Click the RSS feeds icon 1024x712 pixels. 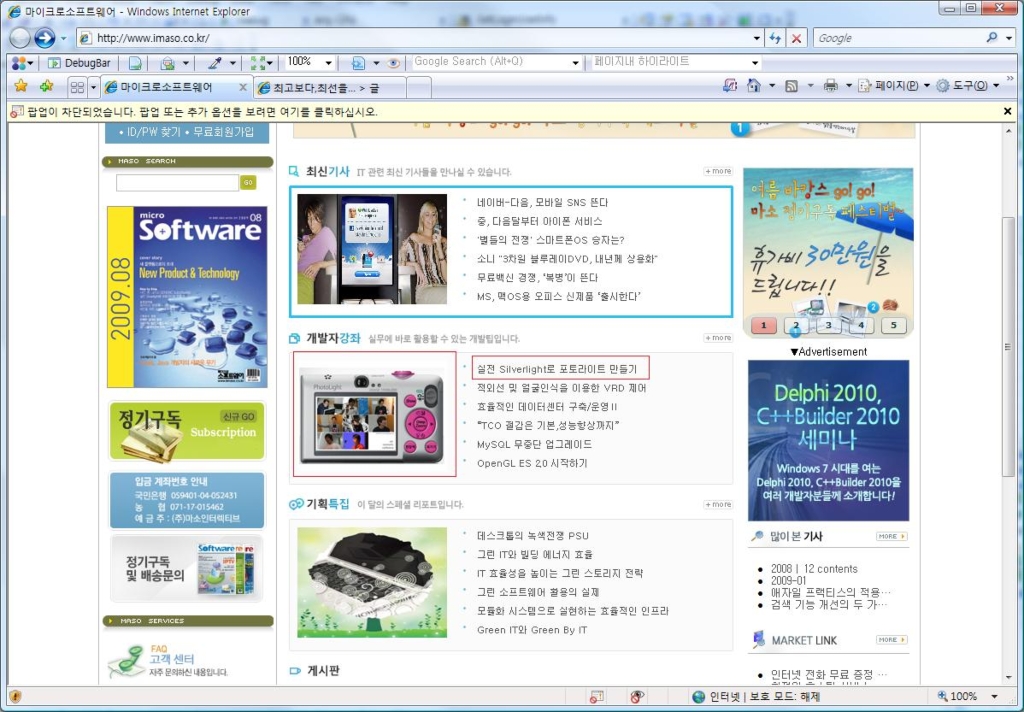click(791, 86)
